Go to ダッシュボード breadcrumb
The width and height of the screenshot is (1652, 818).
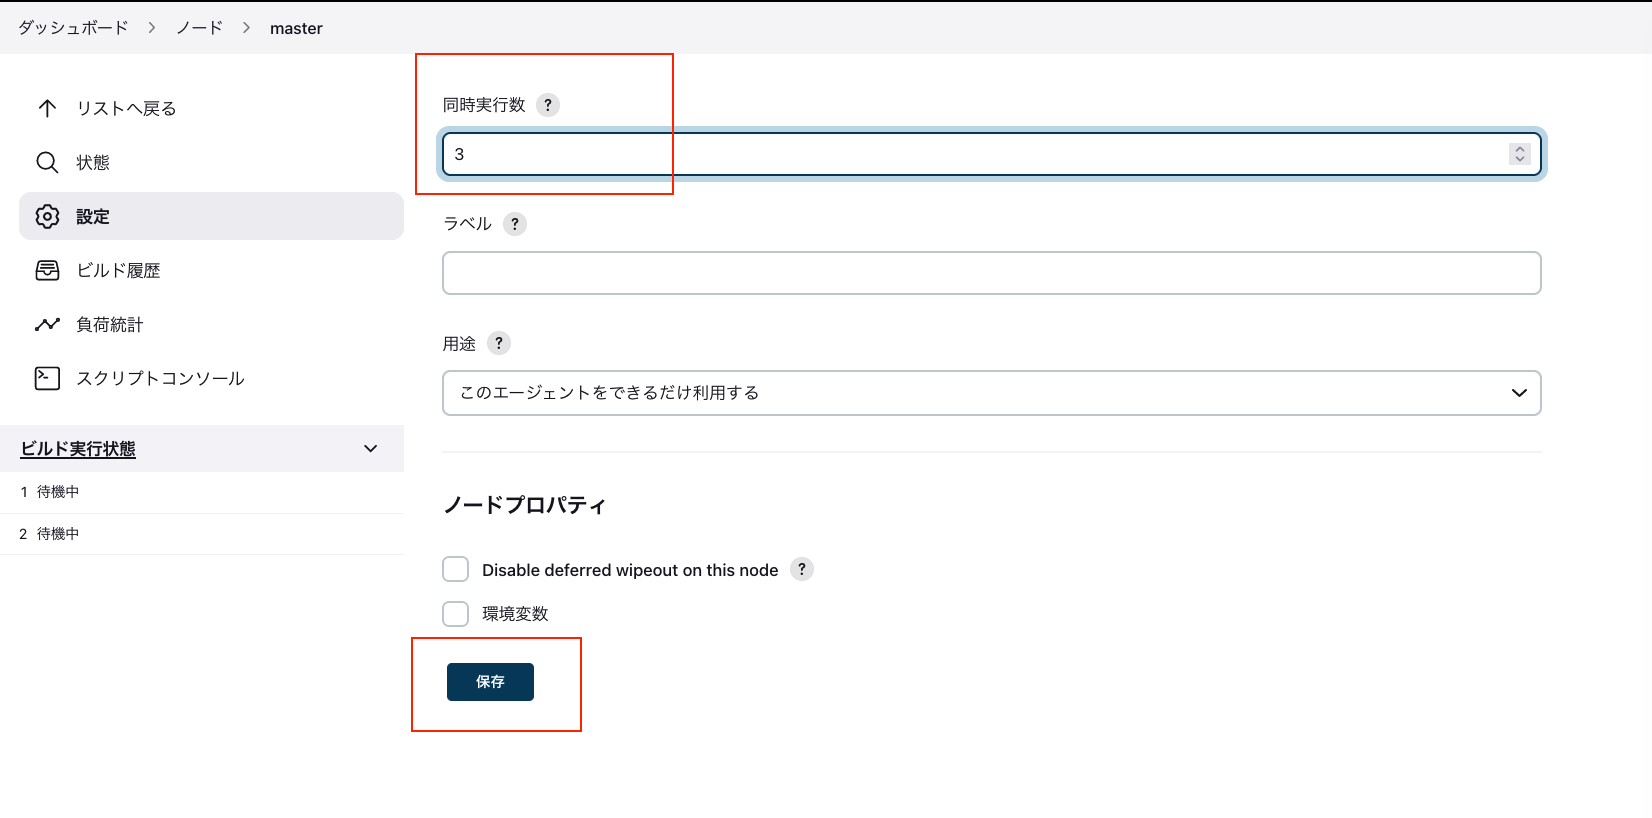[73, 28]
